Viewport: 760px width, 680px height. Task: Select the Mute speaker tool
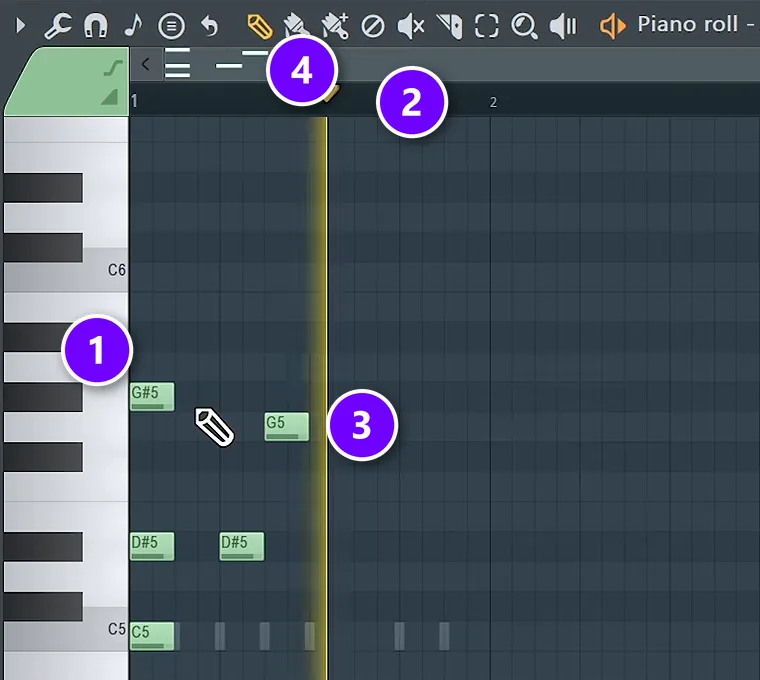tap(411, 26)
